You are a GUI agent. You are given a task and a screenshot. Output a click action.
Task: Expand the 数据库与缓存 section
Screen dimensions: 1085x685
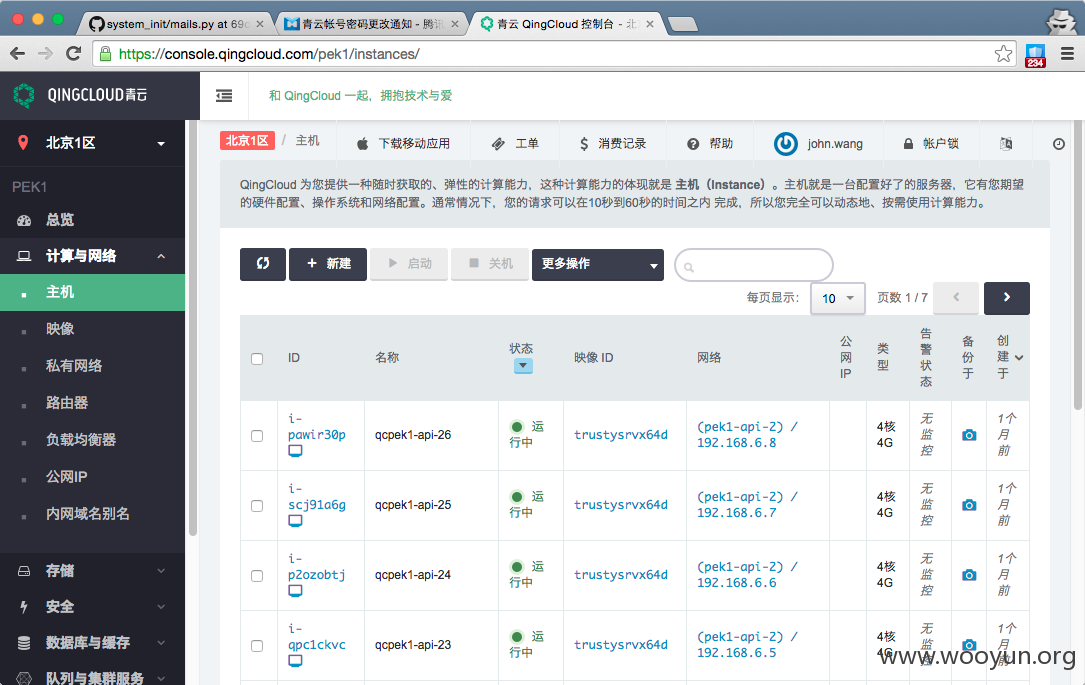pos(93,643)
